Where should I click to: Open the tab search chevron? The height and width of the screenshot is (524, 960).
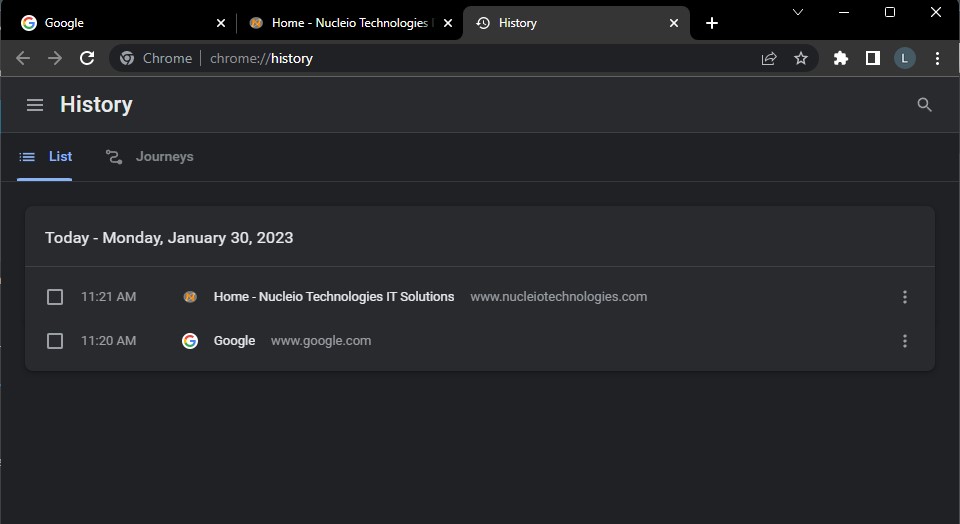coord(798,12)
